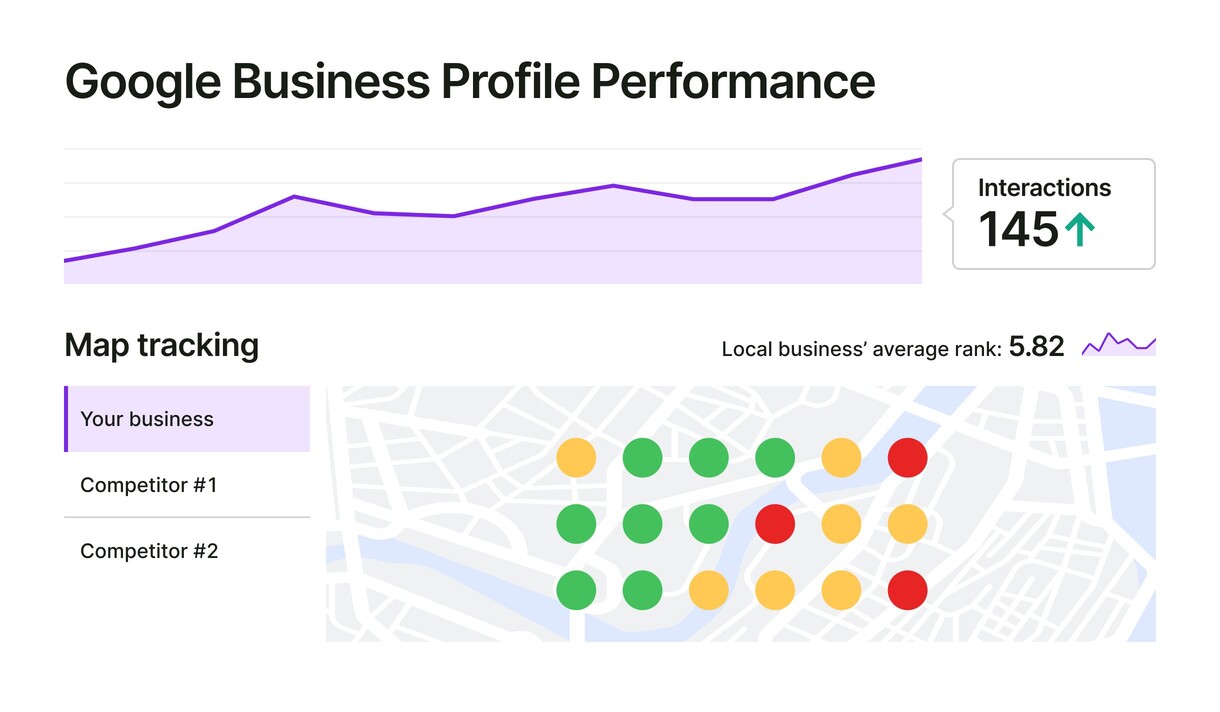Click the green upward arrow beside 145

click(1080, 231)
